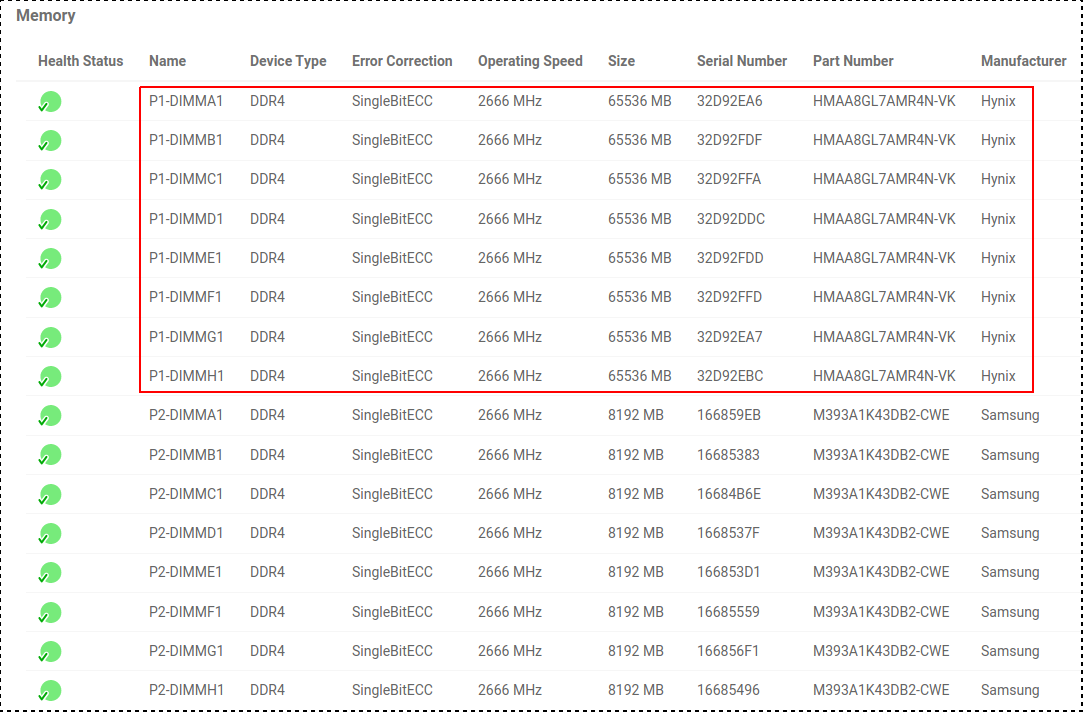Click the health status icon for P1-DIMMA1
1083x712 pixels.
point(50,102)
